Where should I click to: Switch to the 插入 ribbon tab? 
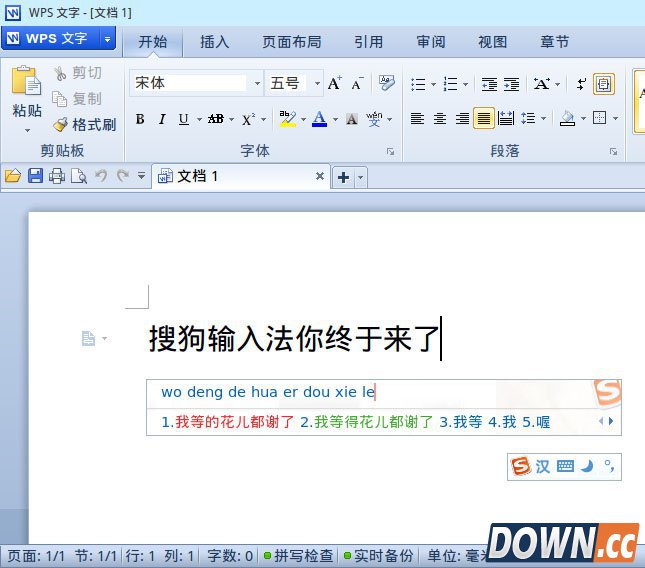click(214, 42)
